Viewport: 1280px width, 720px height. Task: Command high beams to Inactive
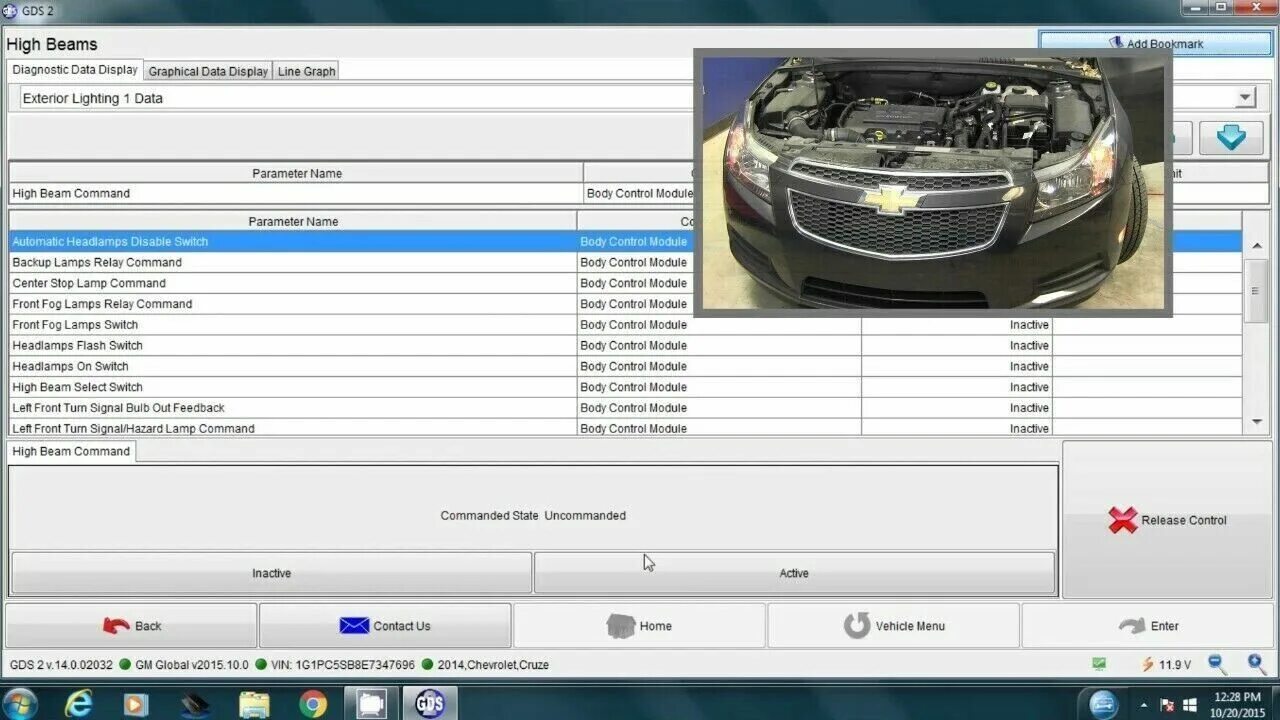pyautogui.click(x=271, y=573)
